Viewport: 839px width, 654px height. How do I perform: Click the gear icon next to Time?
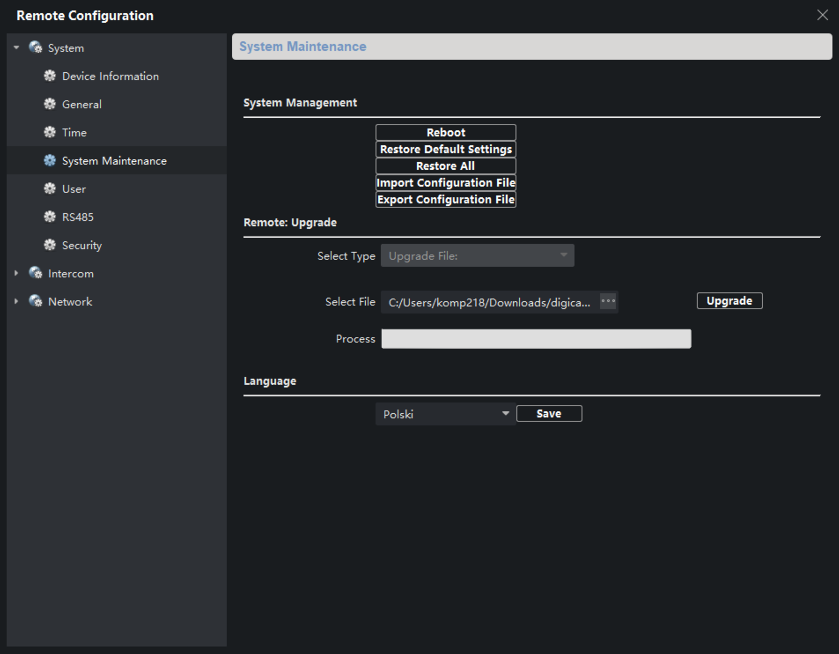click(x=50, y=132)
